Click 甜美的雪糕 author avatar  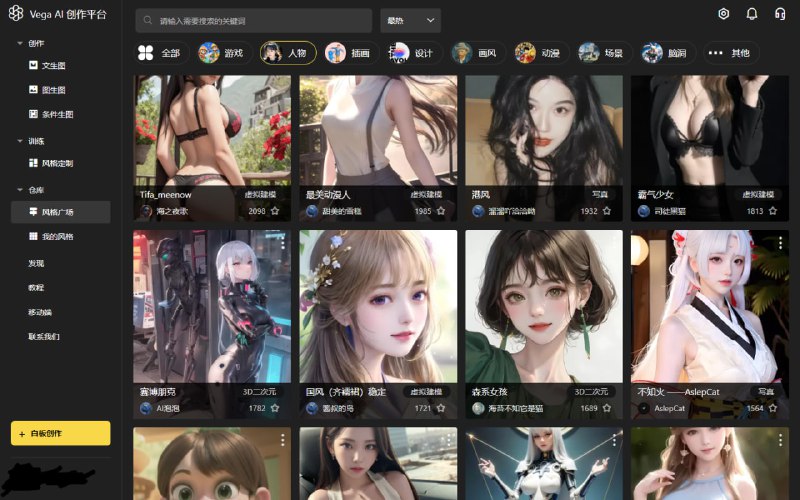(x=312, y=211)
